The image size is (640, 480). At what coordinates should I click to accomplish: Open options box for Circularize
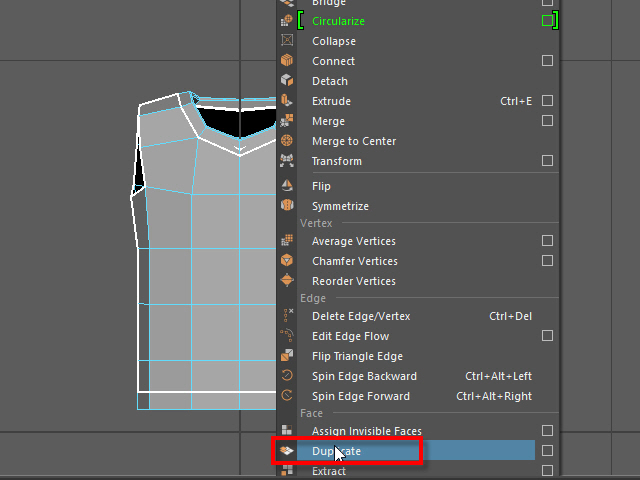click(547, 21)
